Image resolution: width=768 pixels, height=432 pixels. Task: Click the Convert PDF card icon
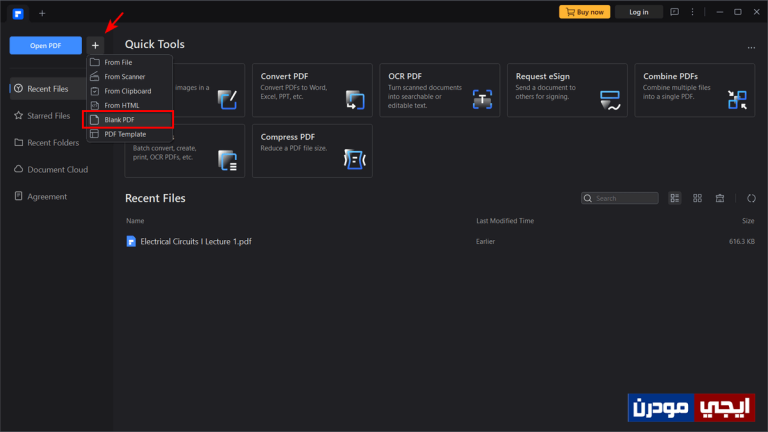coord(355,100)
